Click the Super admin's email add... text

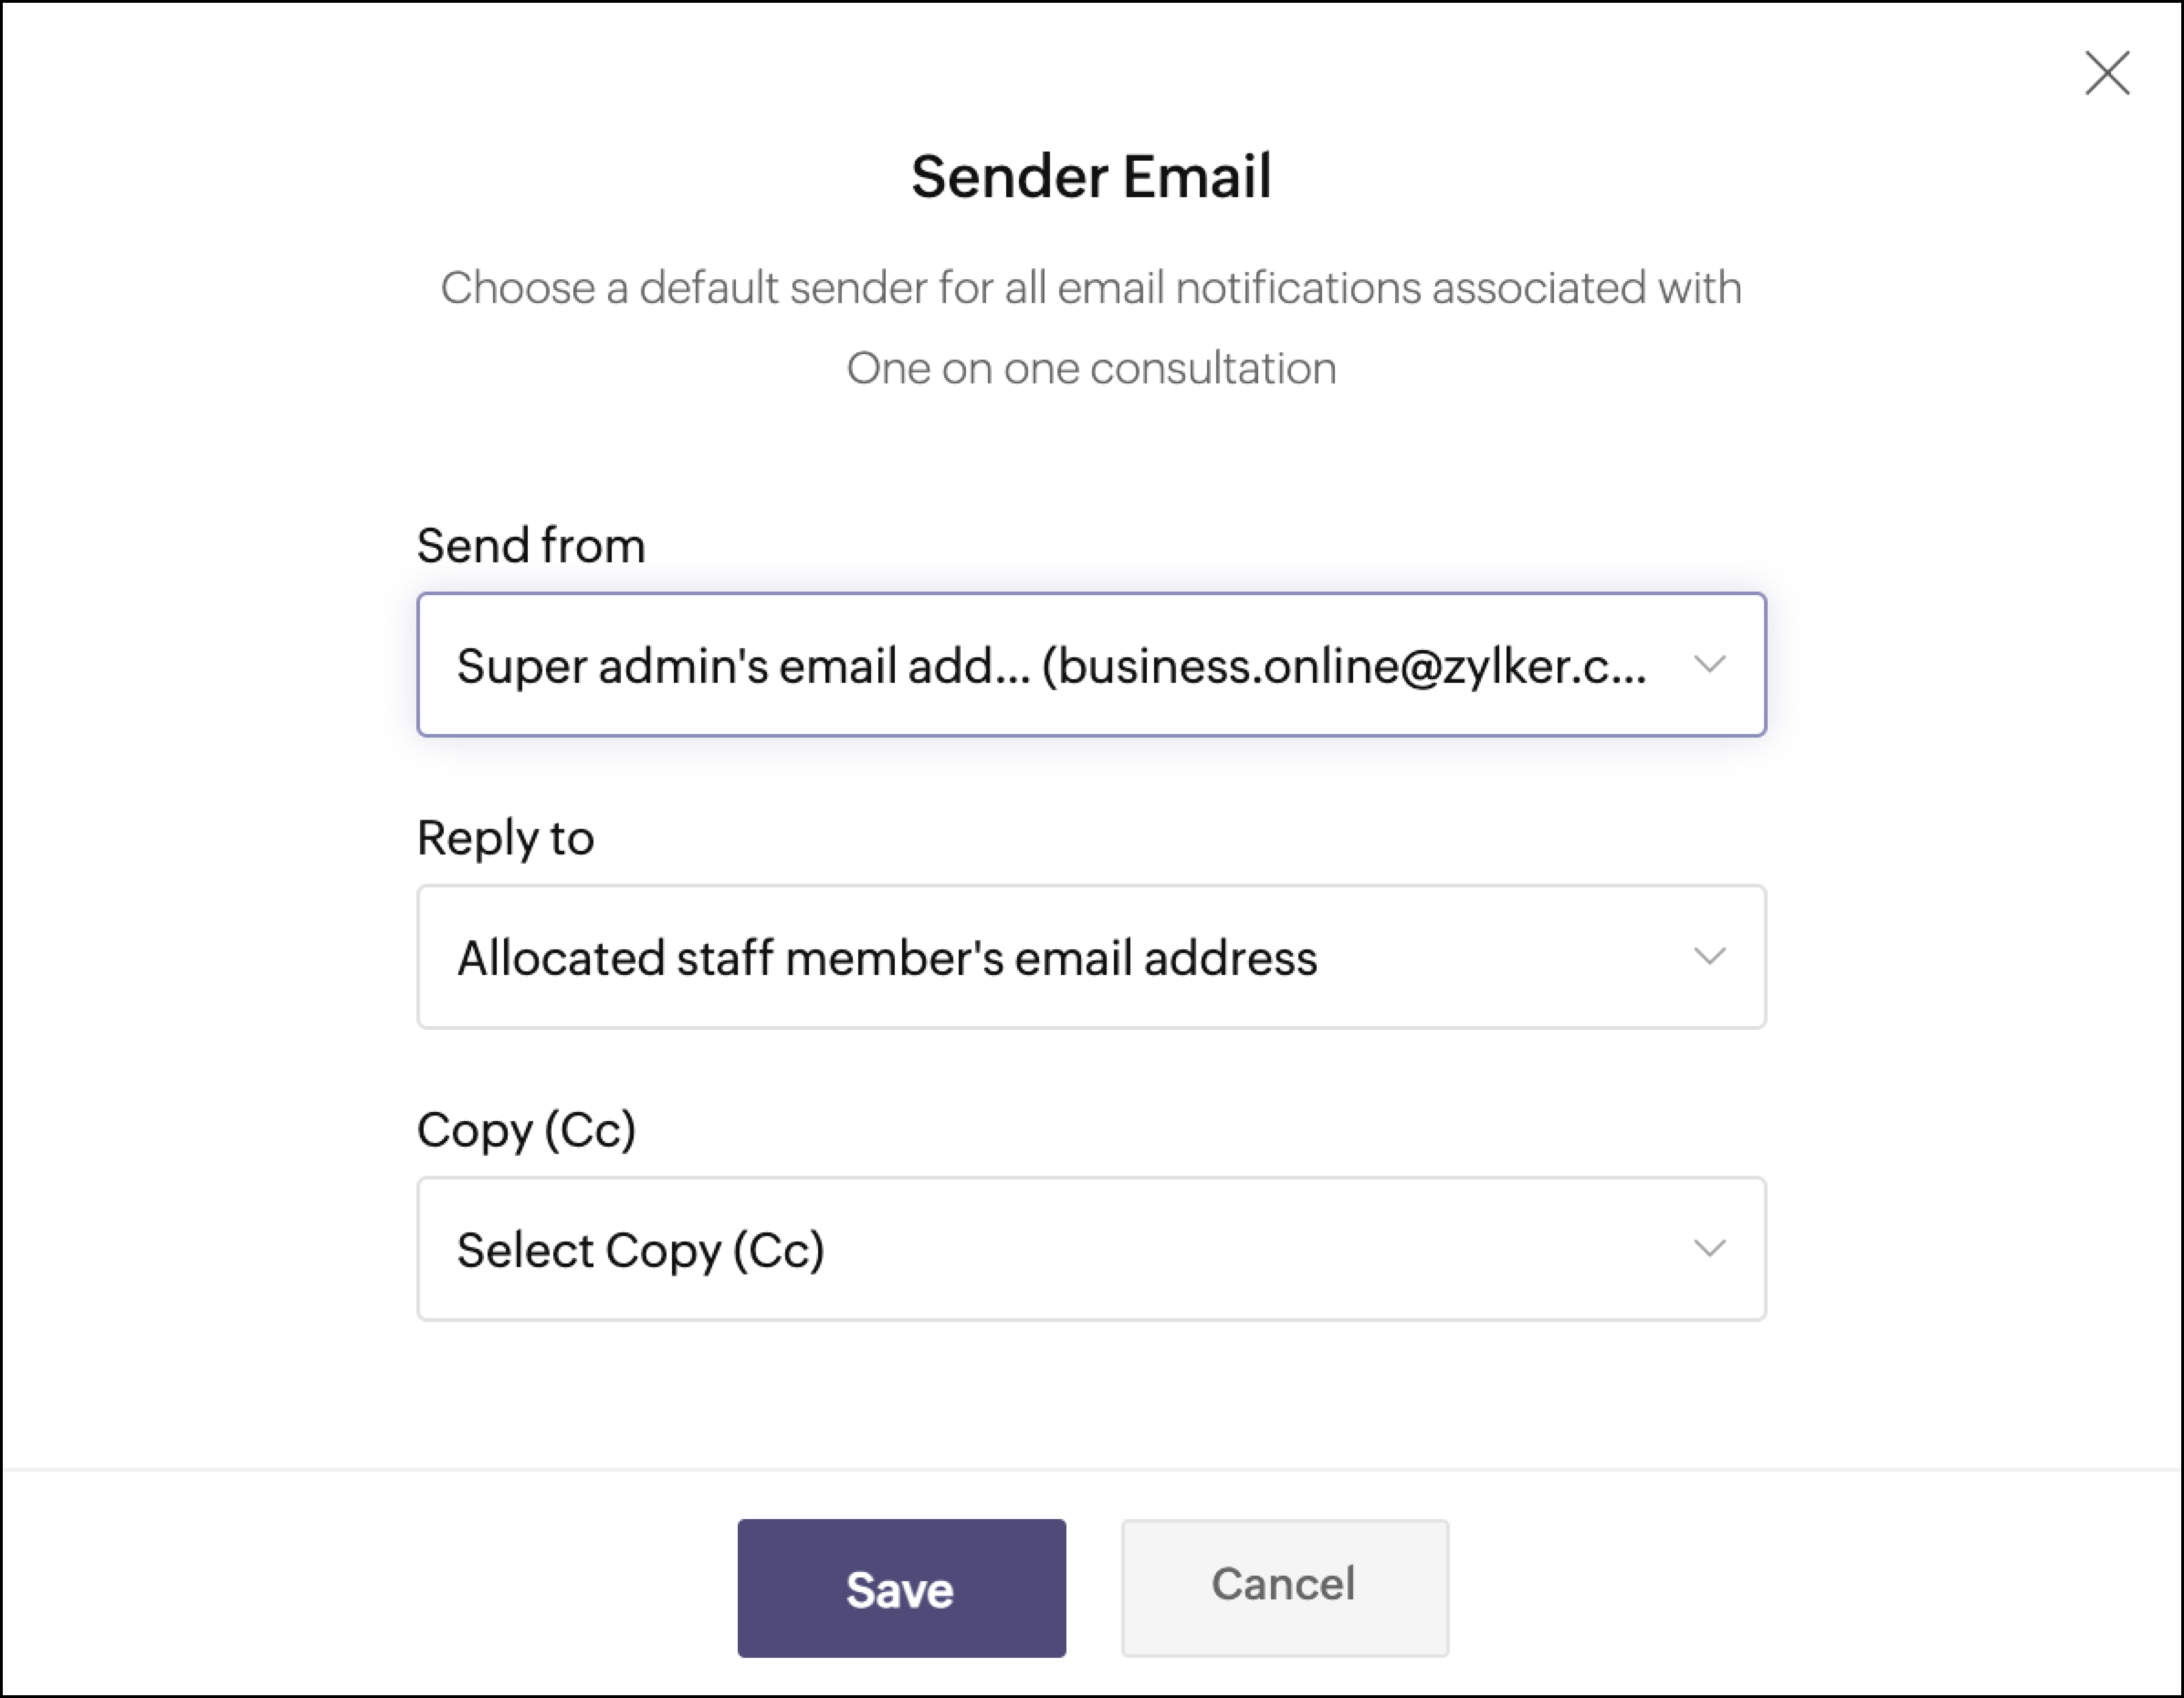click(x=743, y=666)
